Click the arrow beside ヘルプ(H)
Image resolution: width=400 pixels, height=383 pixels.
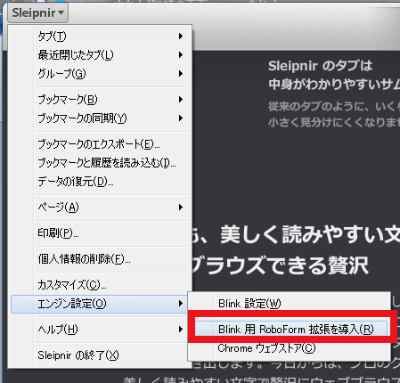pyautogui.click(x=180, y=329)
